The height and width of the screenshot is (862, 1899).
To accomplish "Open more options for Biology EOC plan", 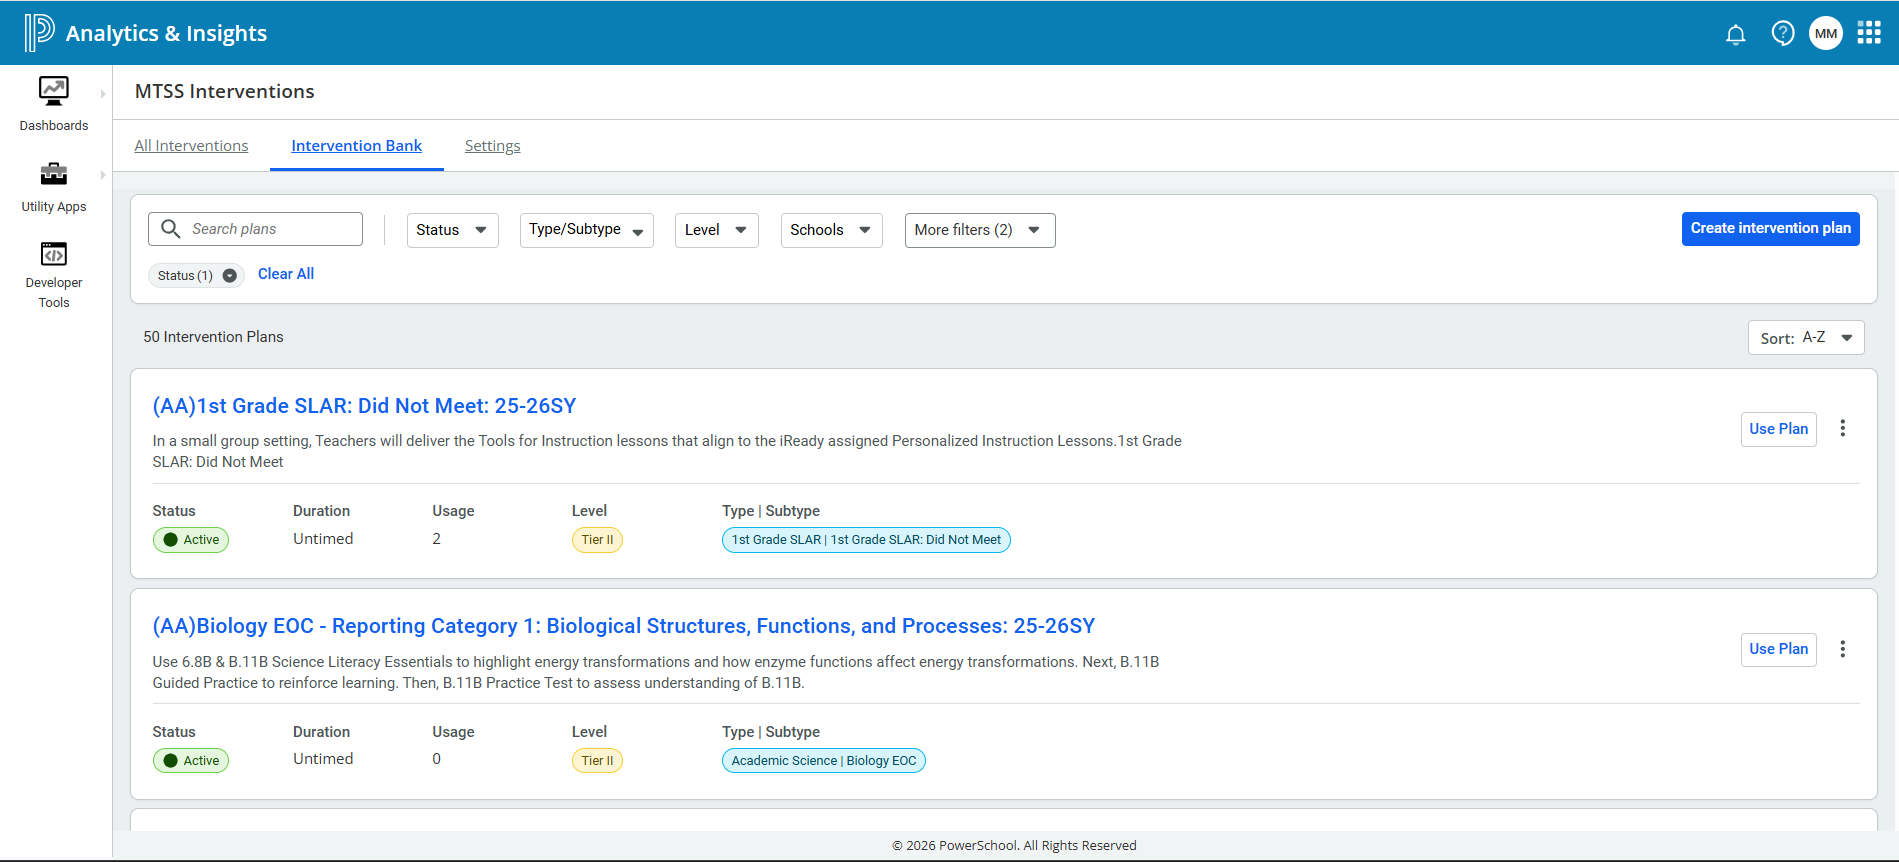I will pos(1843,649).
